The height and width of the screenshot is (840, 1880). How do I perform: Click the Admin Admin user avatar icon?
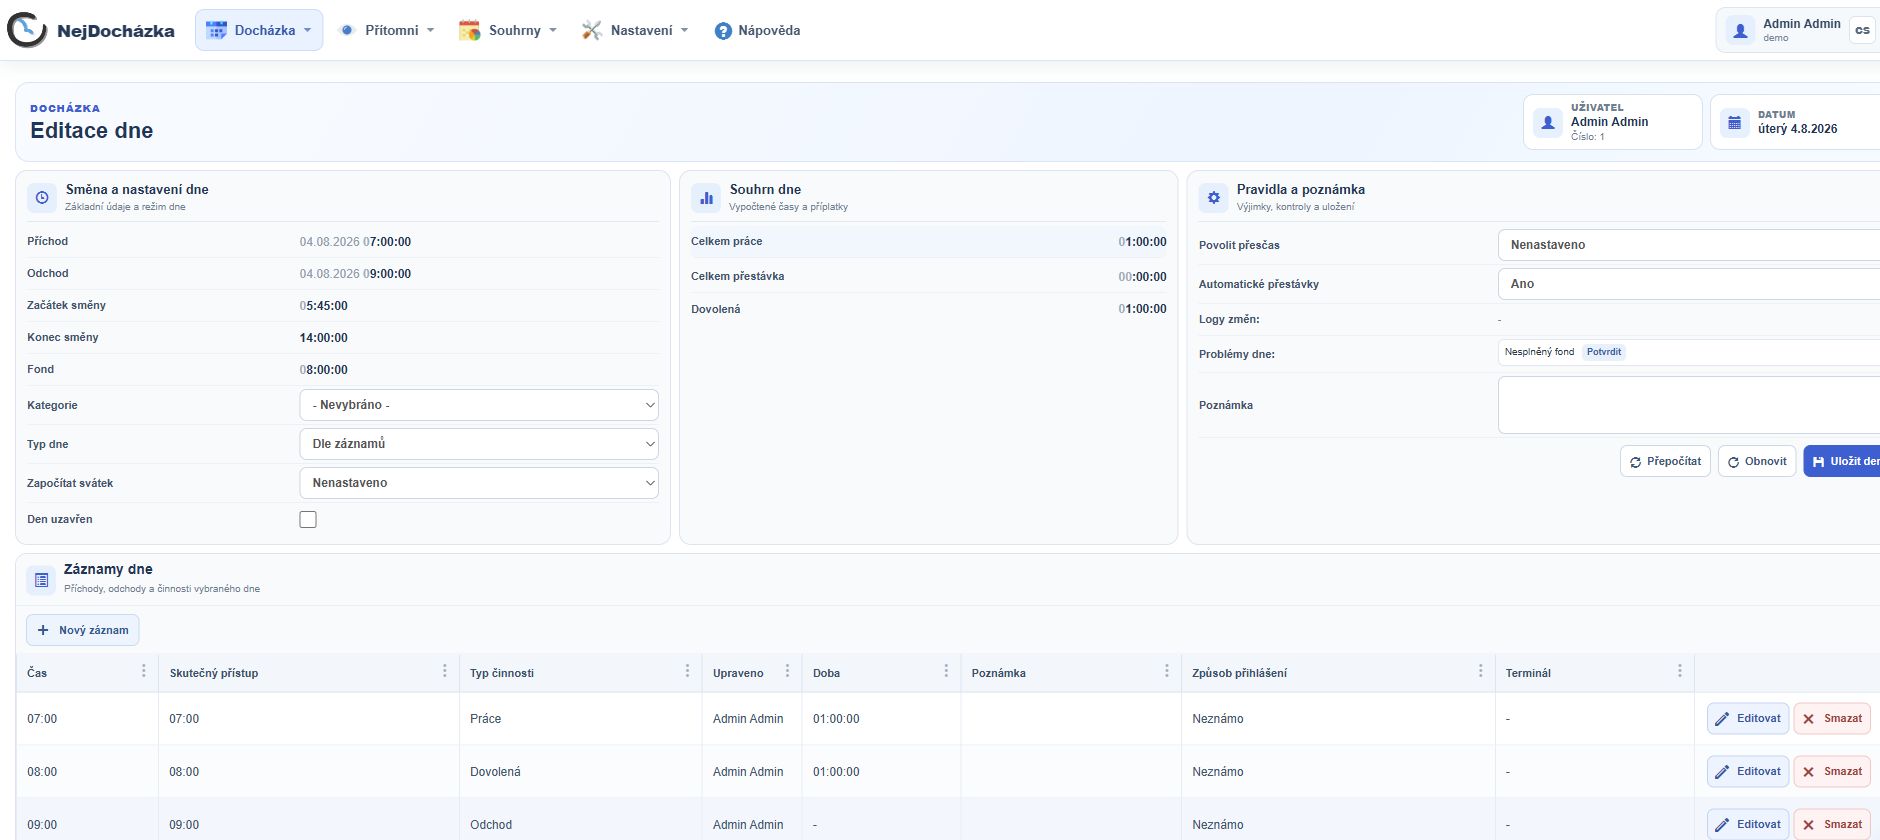click(1740, 31)
